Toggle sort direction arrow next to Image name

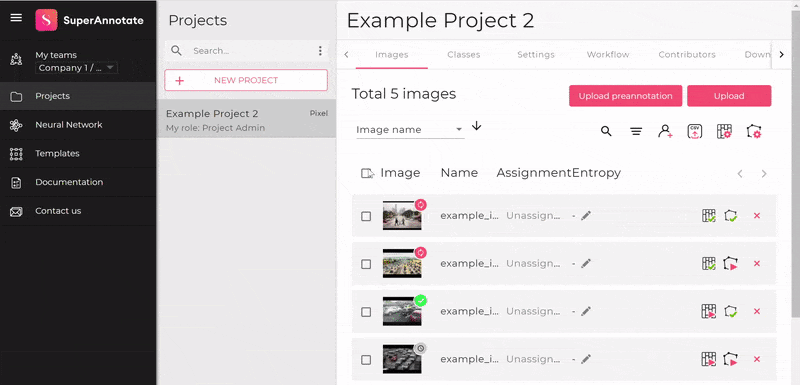[476, 126]
